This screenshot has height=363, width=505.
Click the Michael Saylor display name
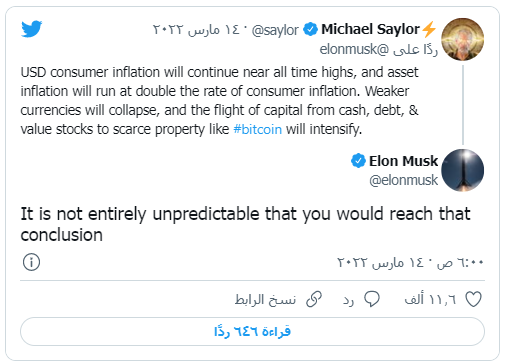click(x=370, y=29)
